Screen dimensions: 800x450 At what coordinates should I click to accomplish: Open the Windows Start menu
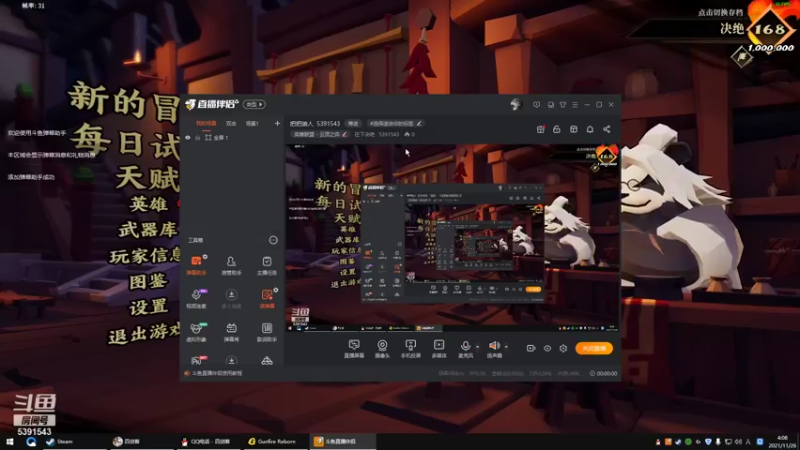pos(10,442)
